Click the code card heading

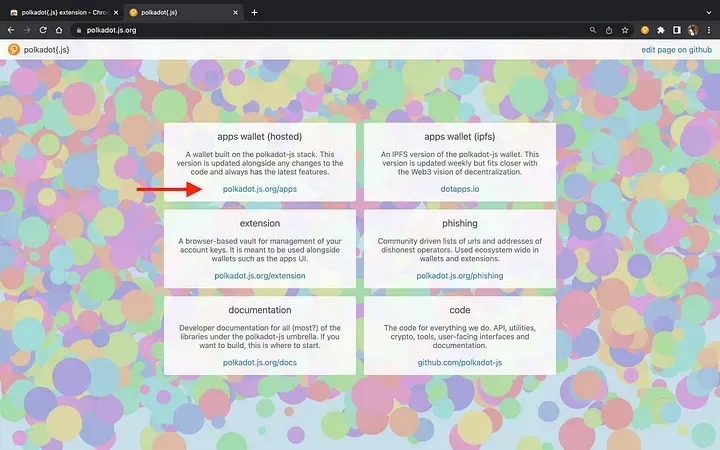460,310
